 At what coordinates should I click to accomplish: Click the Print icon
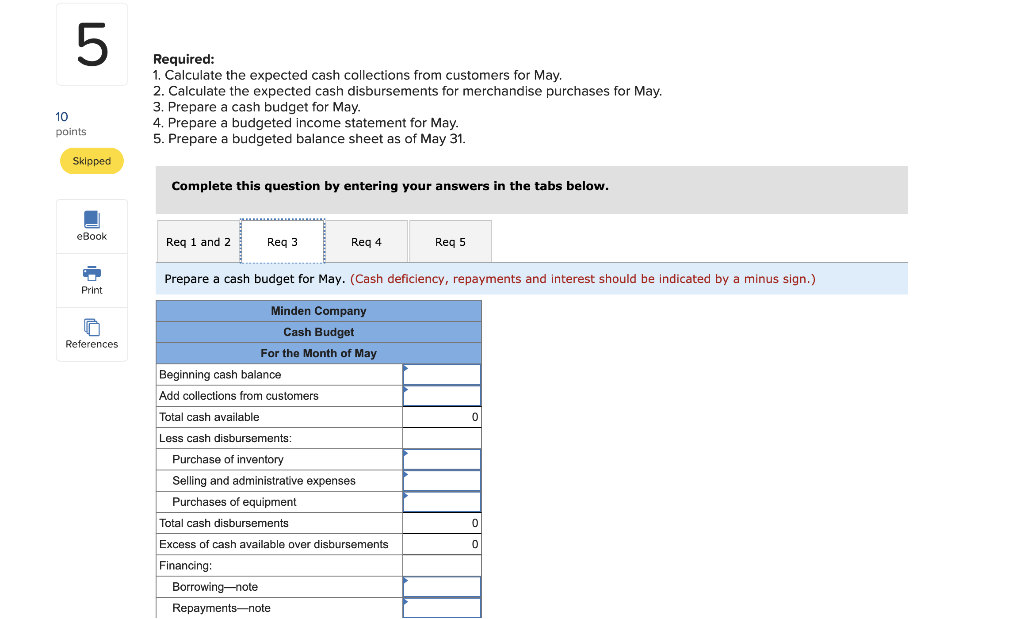click(x=91, y=280)
